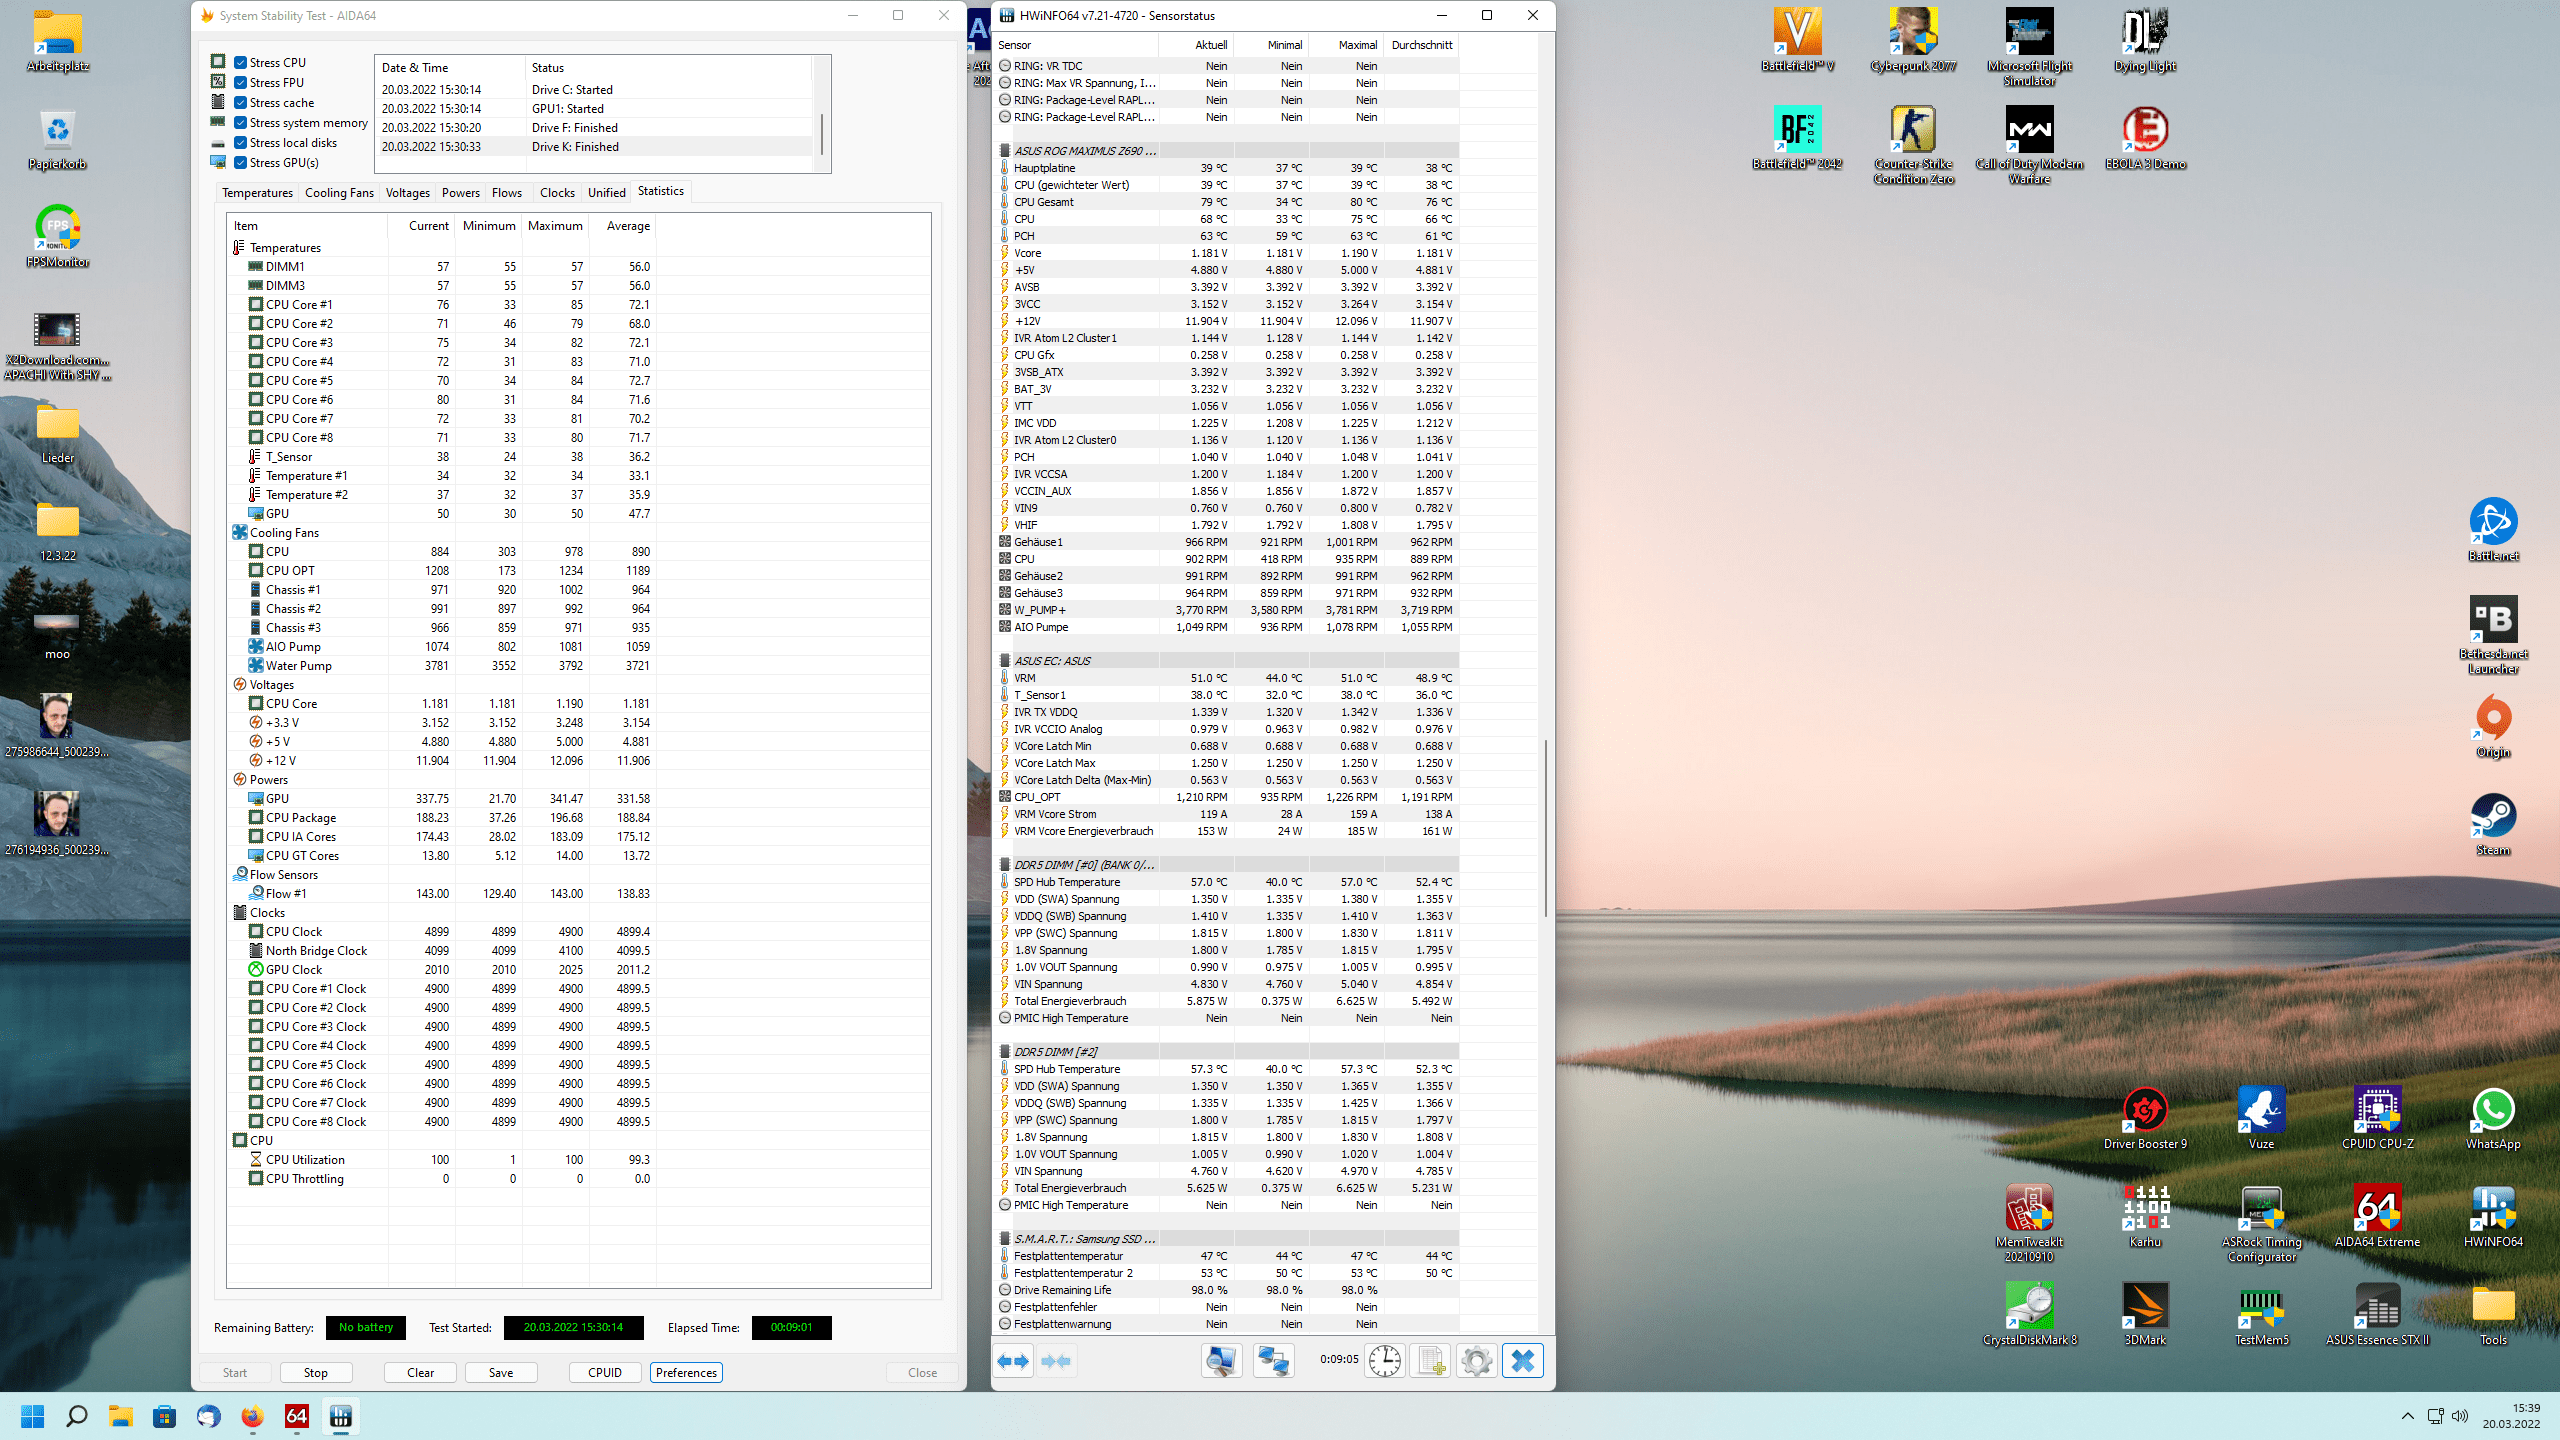
Task: Open Papierkorb recycle bin icon
Action: [x=57, y=138]
